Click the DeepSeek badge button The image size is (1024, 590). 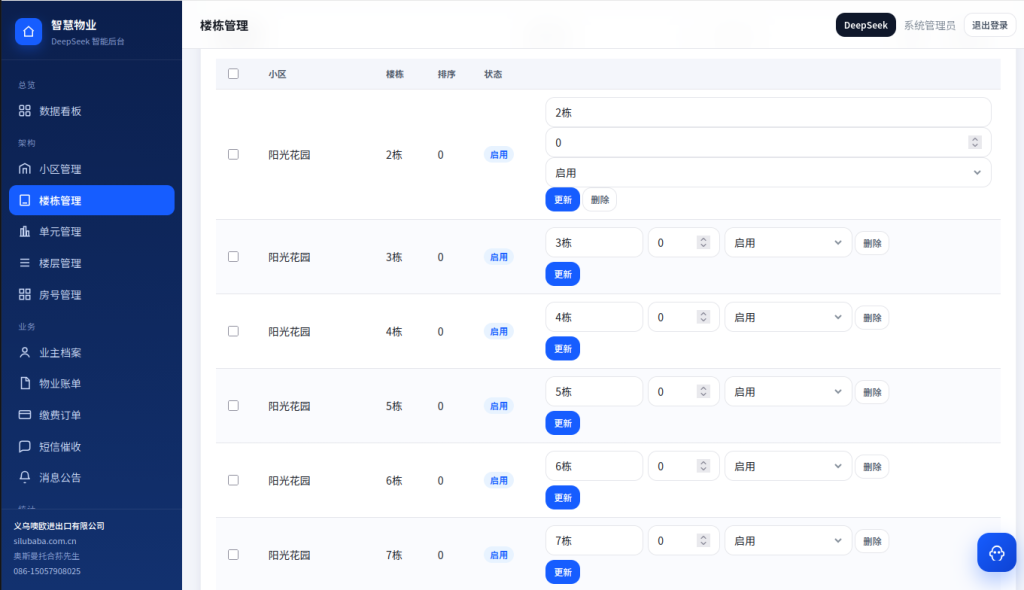pyautogui.click(x=865, y=25)
